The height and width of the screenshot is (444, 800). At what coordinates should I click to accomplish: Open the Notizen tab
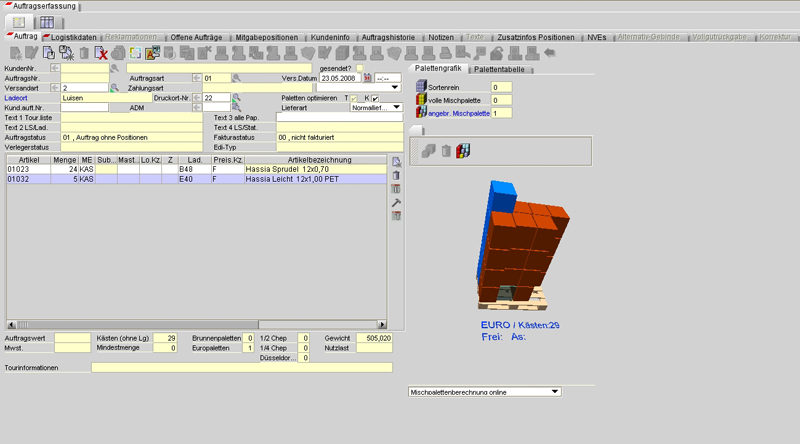(x=441, y=37)
